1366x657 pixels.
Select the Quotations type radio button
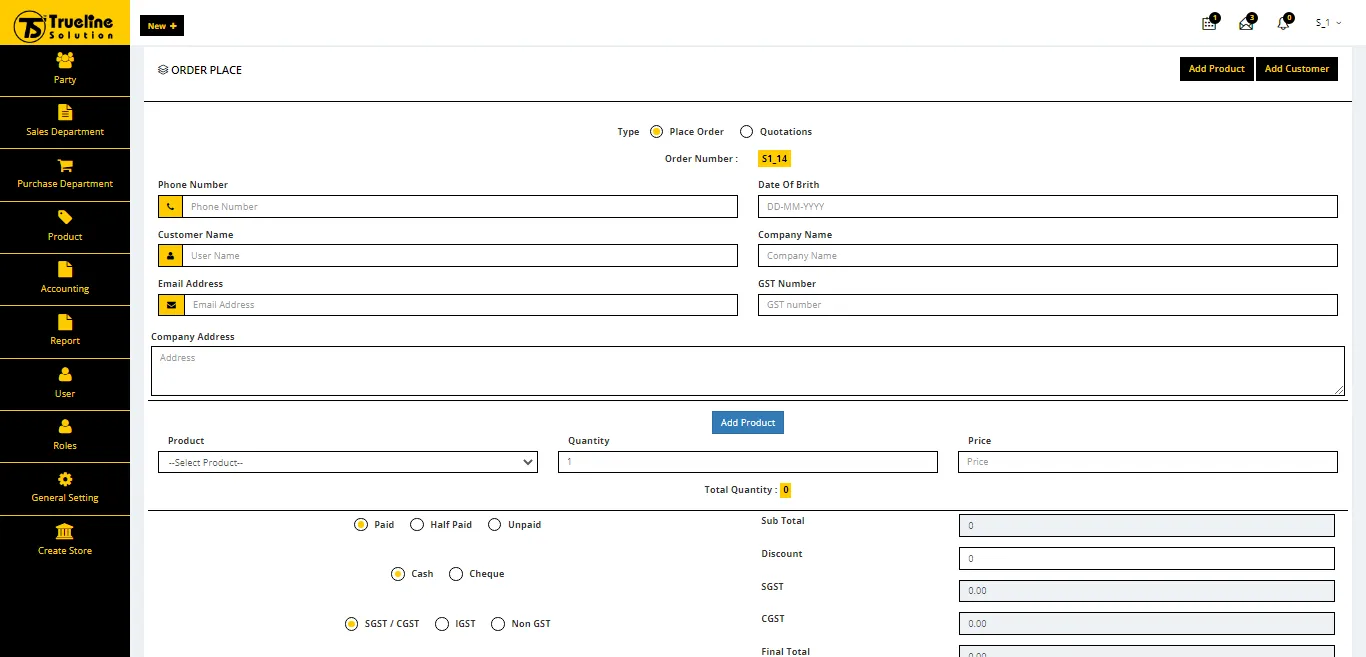746,132
